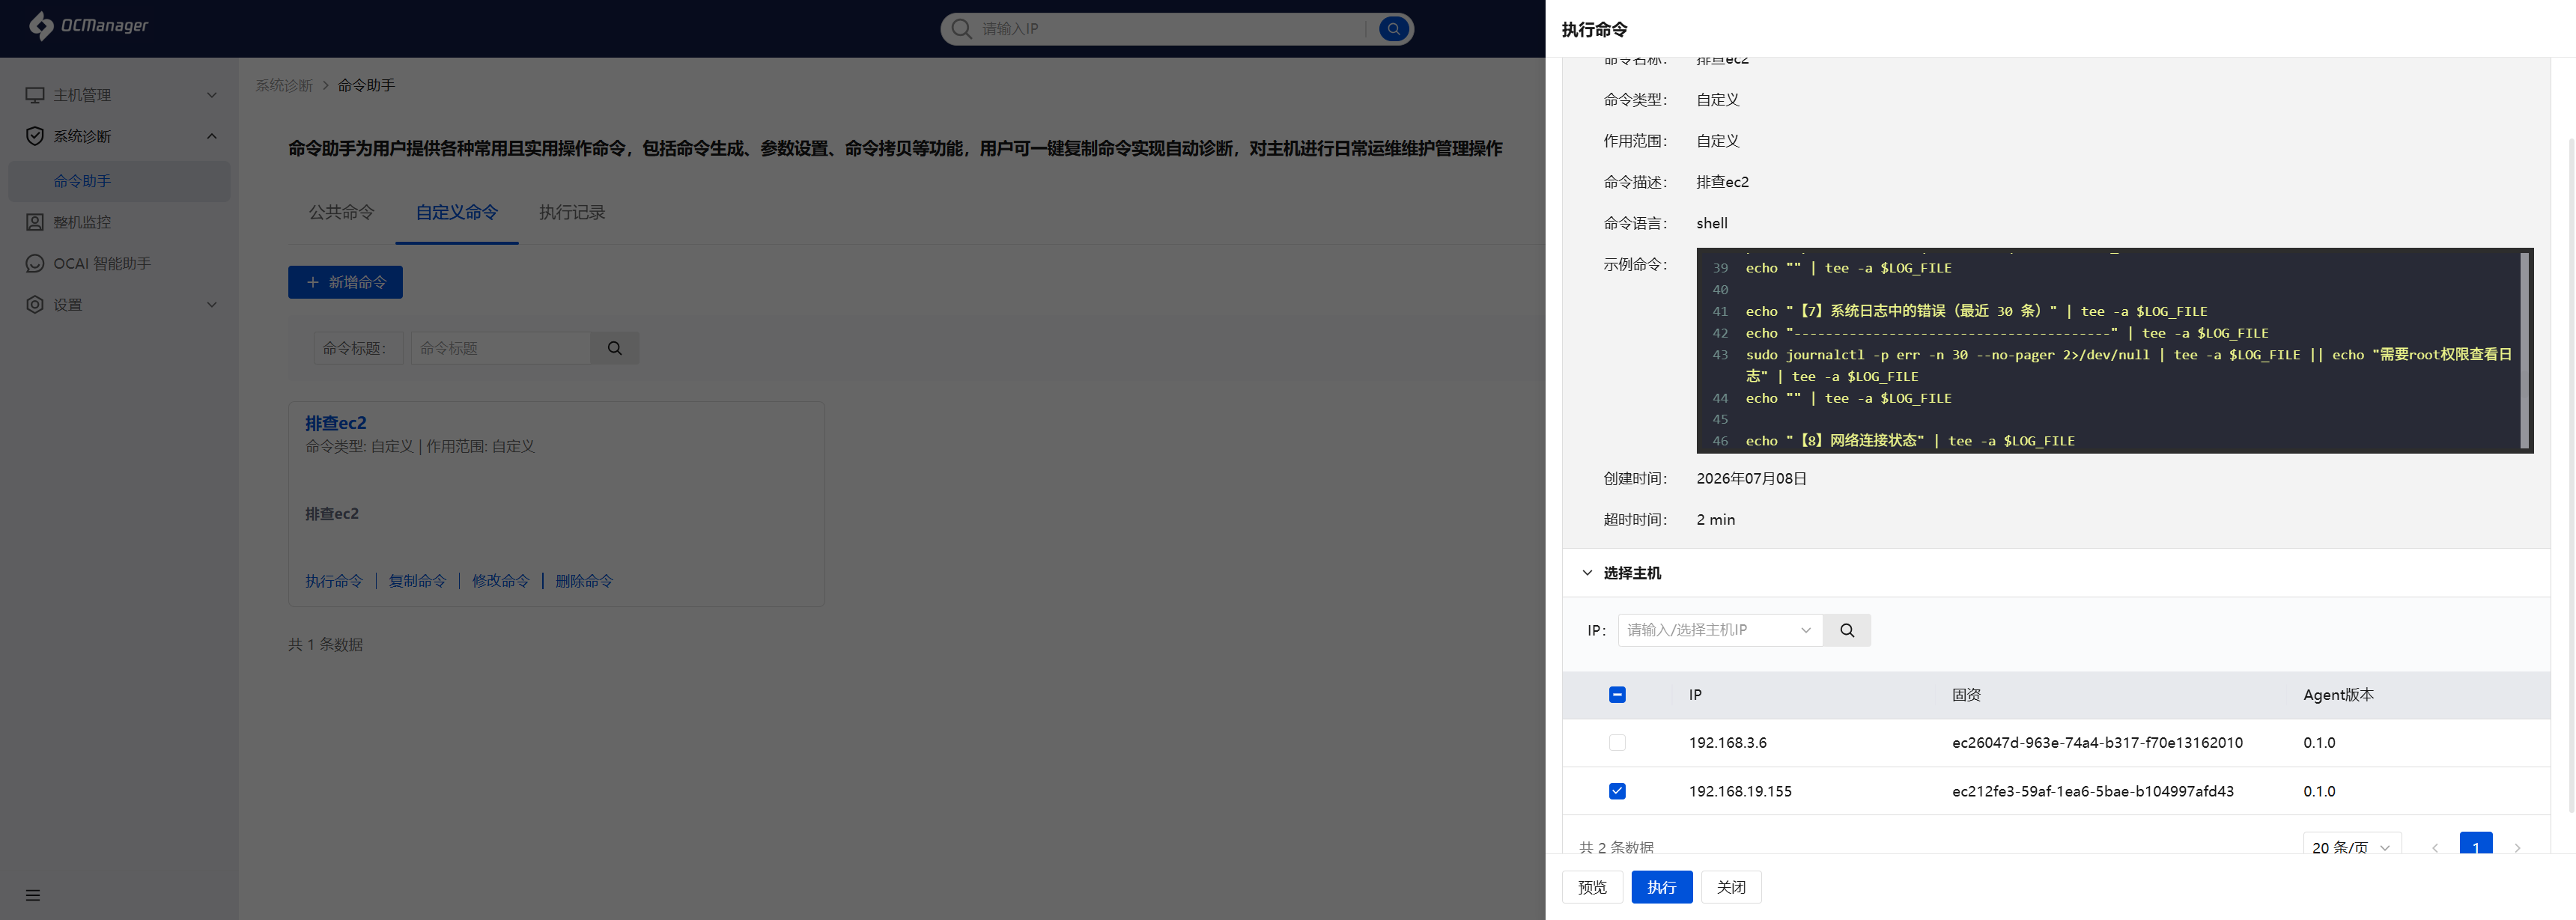
Task: Collapse the 系统诊断 menu chevron
Action: 212,136
